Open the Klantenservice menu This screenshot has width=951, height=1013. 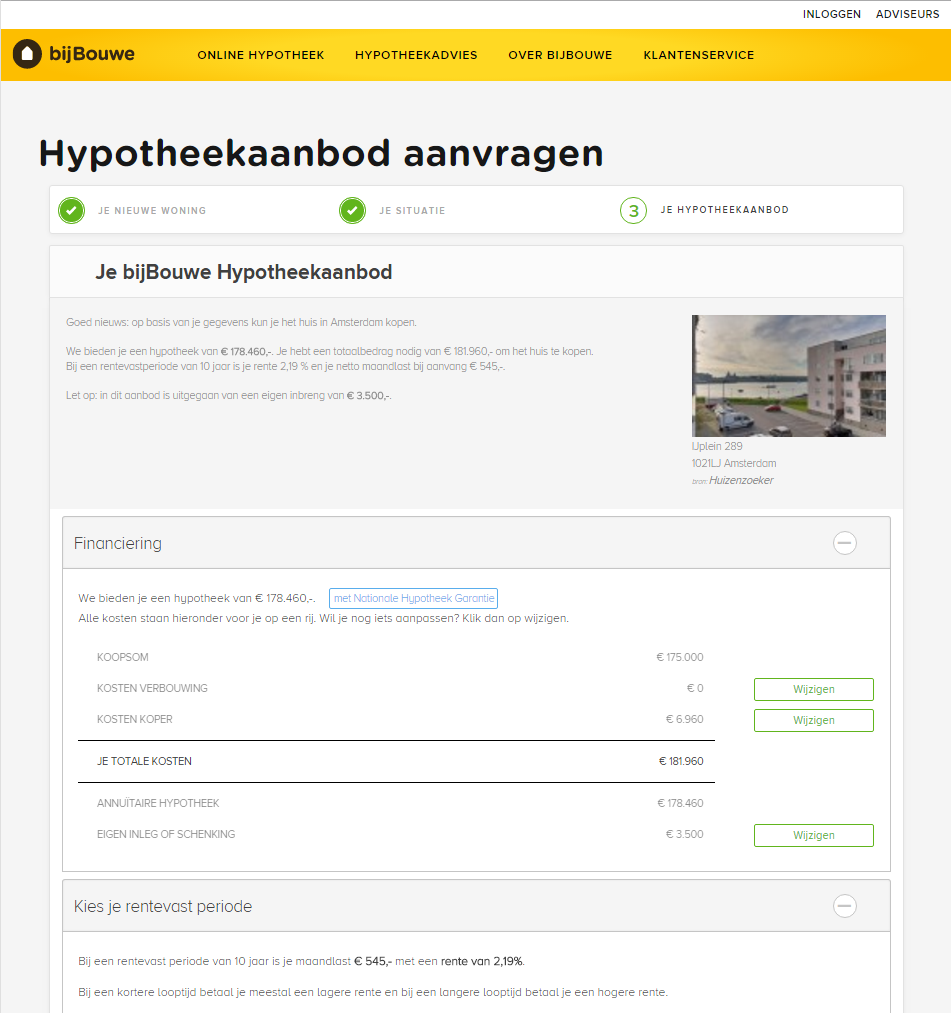[x=699, y=56]
